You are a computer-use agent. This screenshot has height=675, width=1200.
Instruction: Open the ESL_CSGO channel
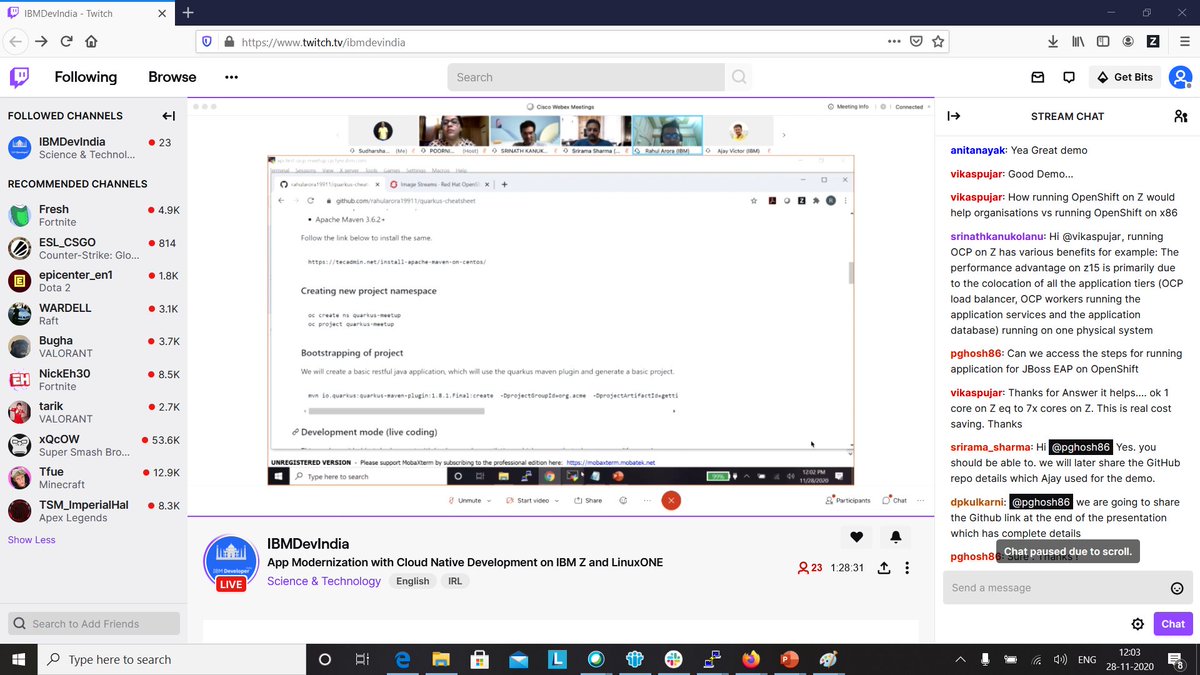pos(94,249)
